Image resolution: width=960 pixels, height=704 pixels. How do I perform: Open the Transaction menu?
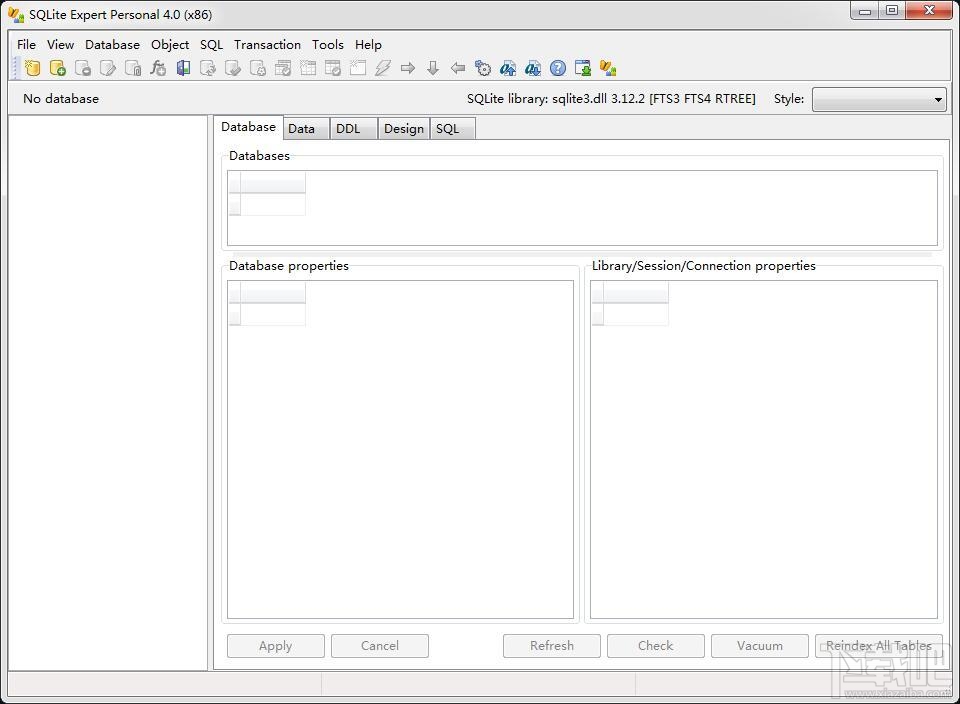268,45
